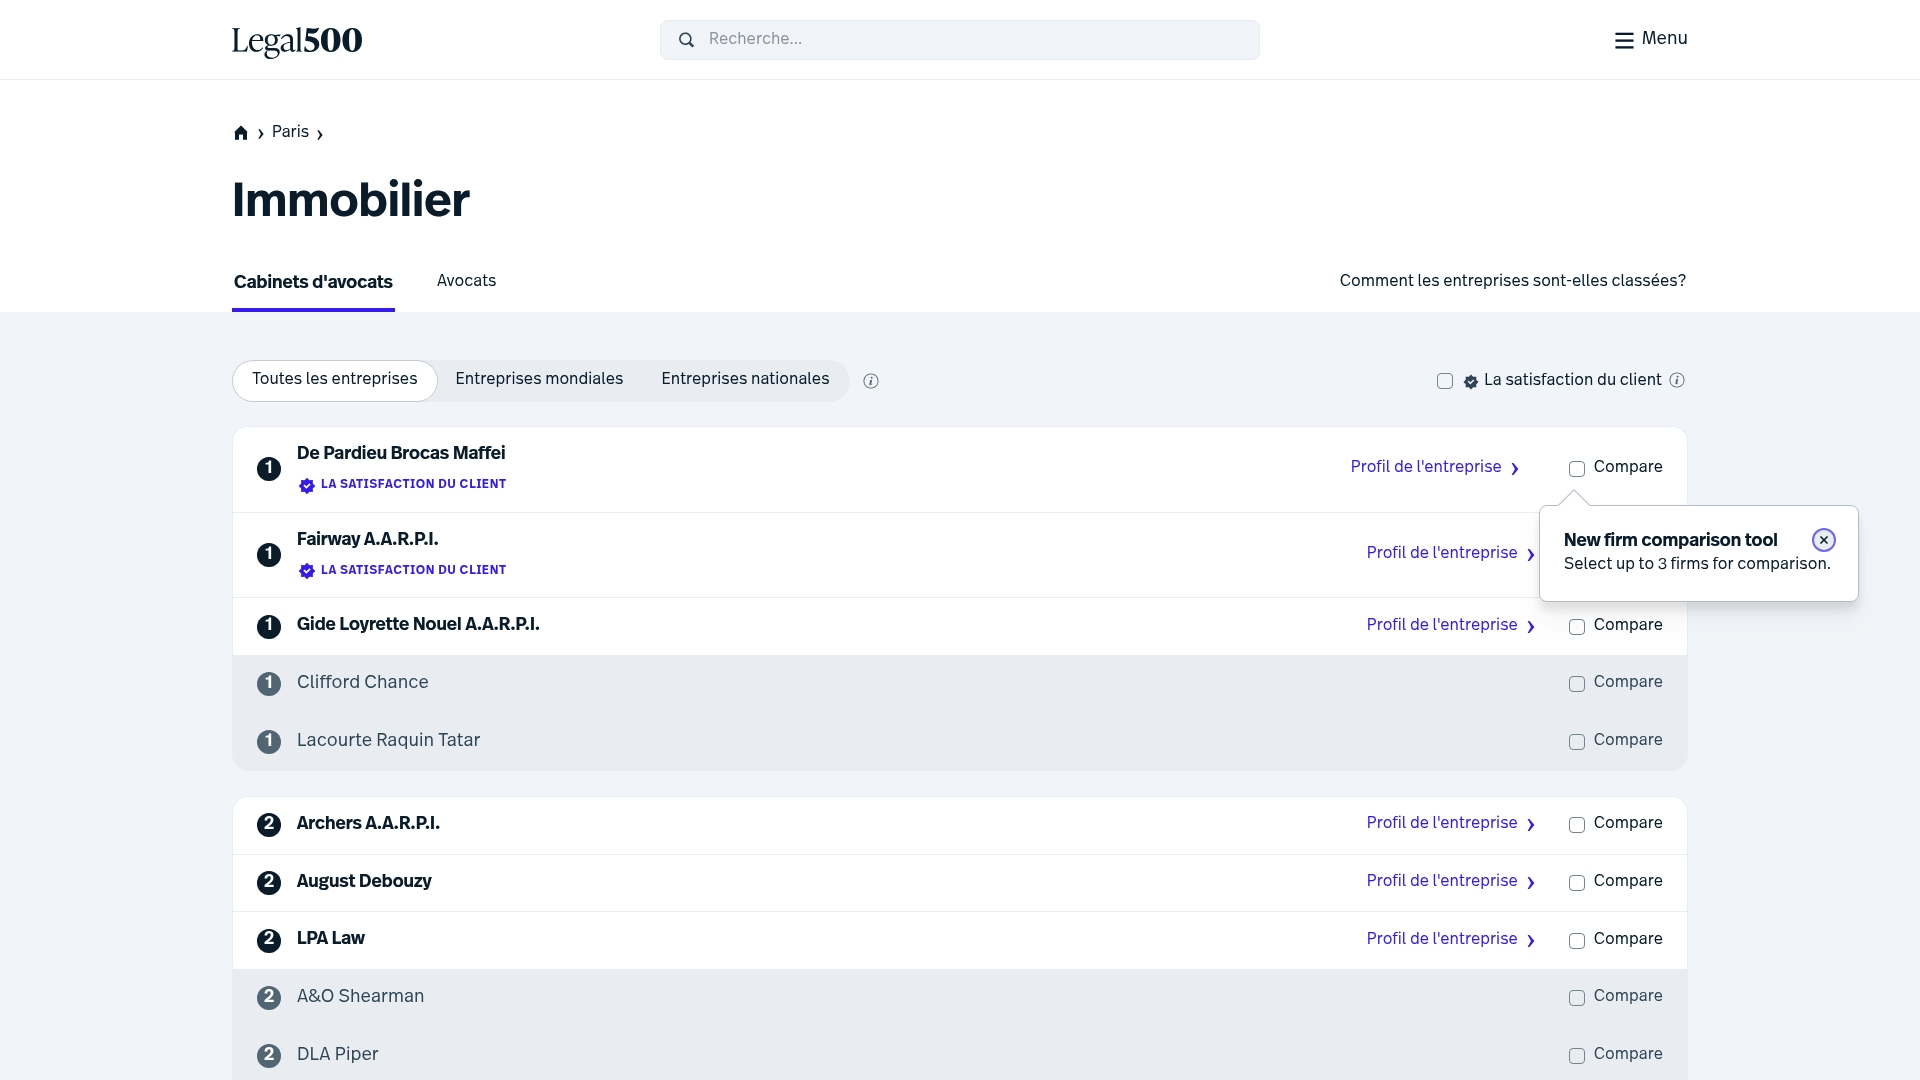Open info tooltip next to filter pills

click(870, 381)
